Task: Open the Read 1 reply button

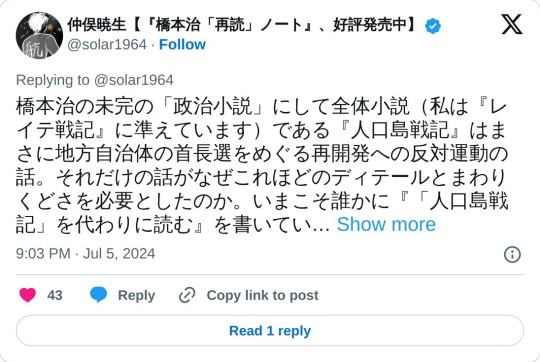Action: click(270, 331)
